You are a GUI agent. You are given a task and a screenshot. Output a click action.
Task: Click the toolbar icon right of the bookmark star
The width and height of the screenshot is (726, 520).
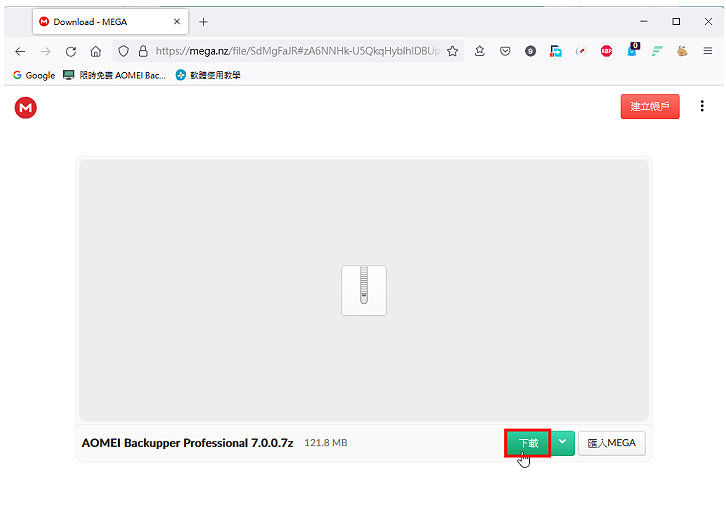click(480, 51)
